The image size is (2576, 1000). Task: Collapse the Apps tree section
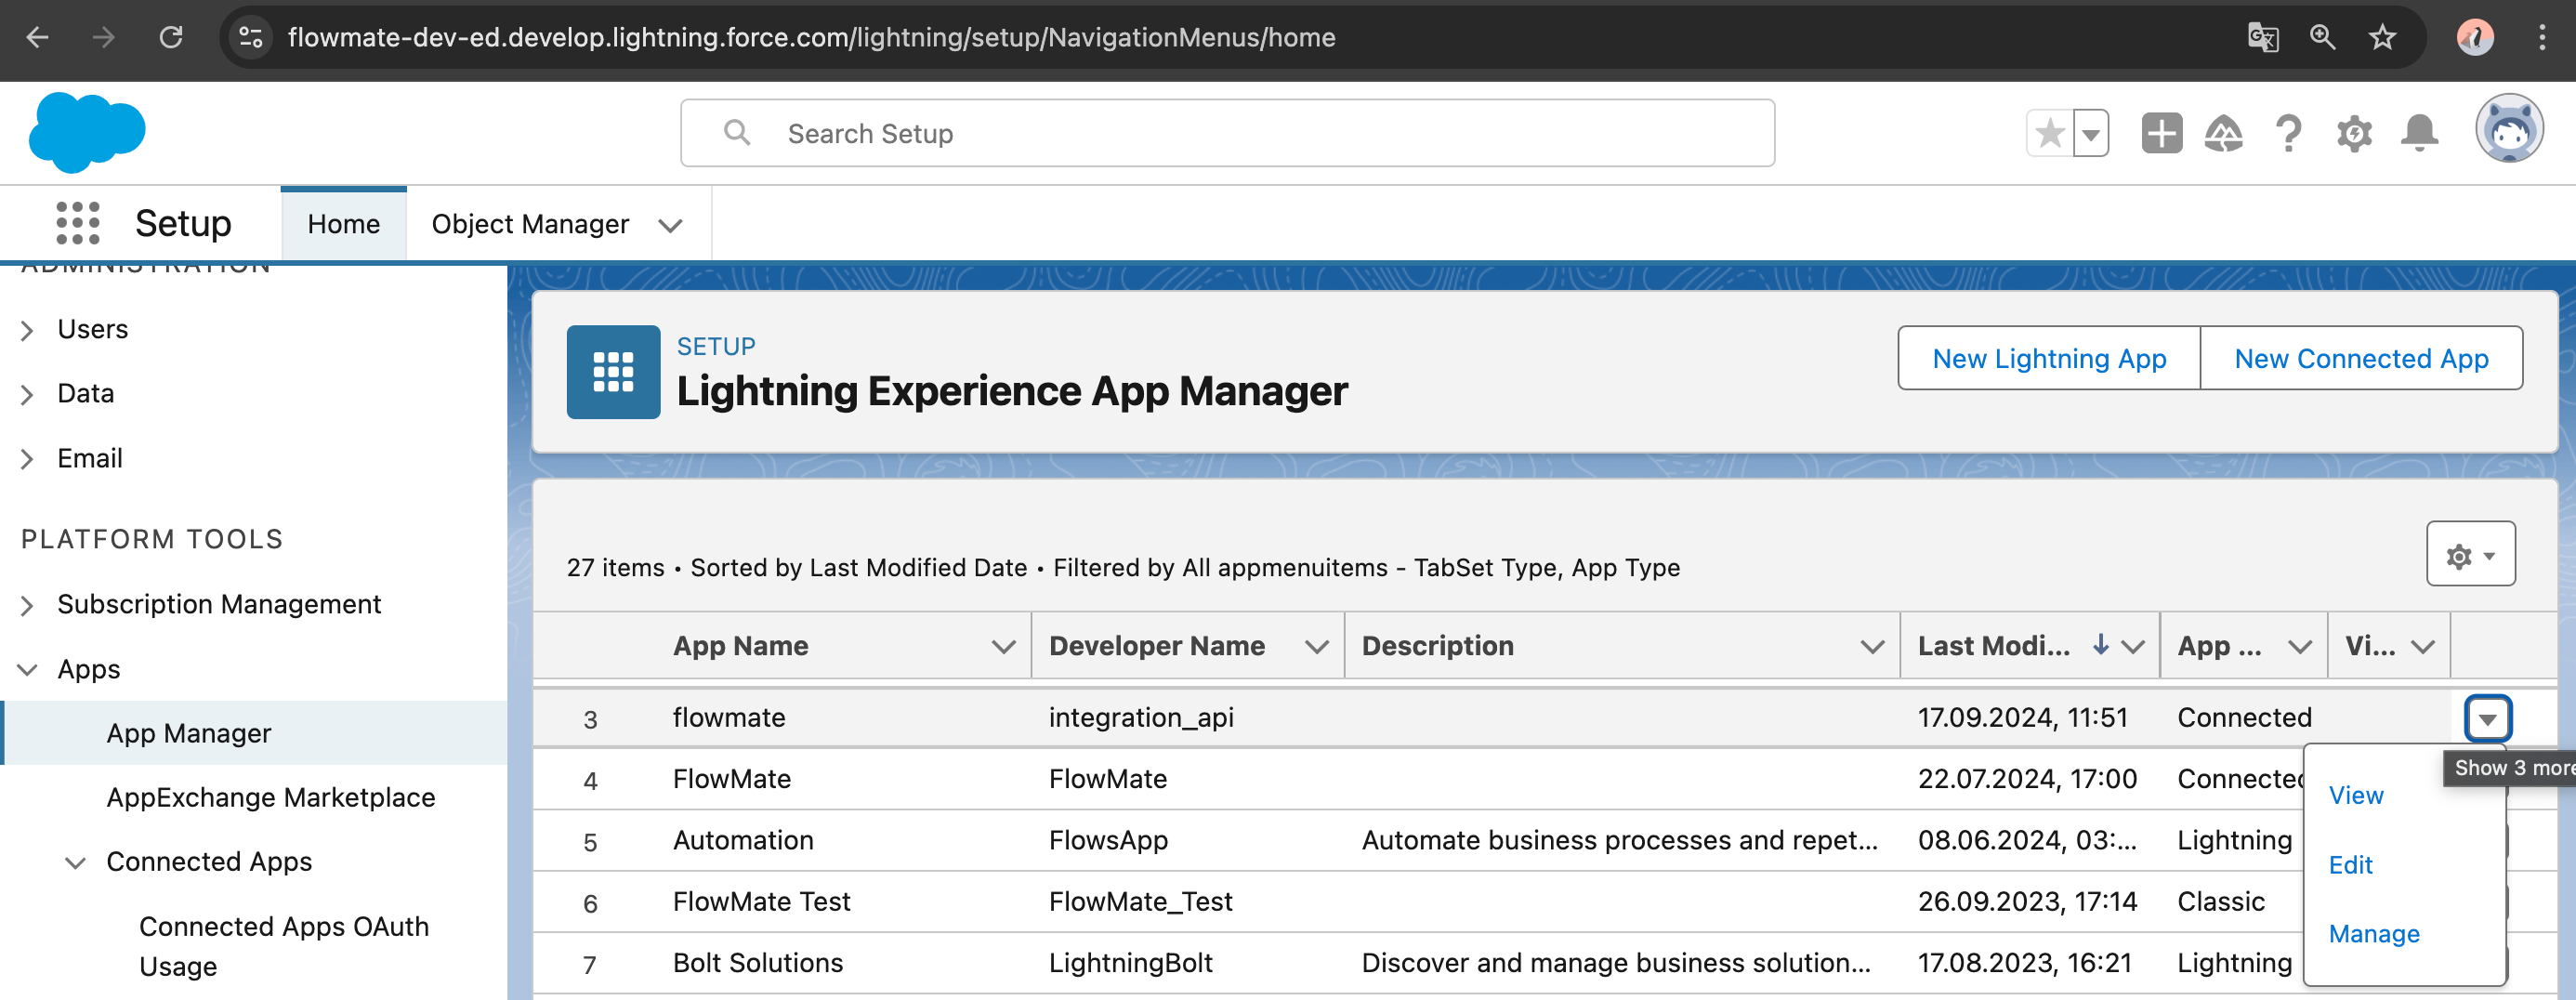28,669
